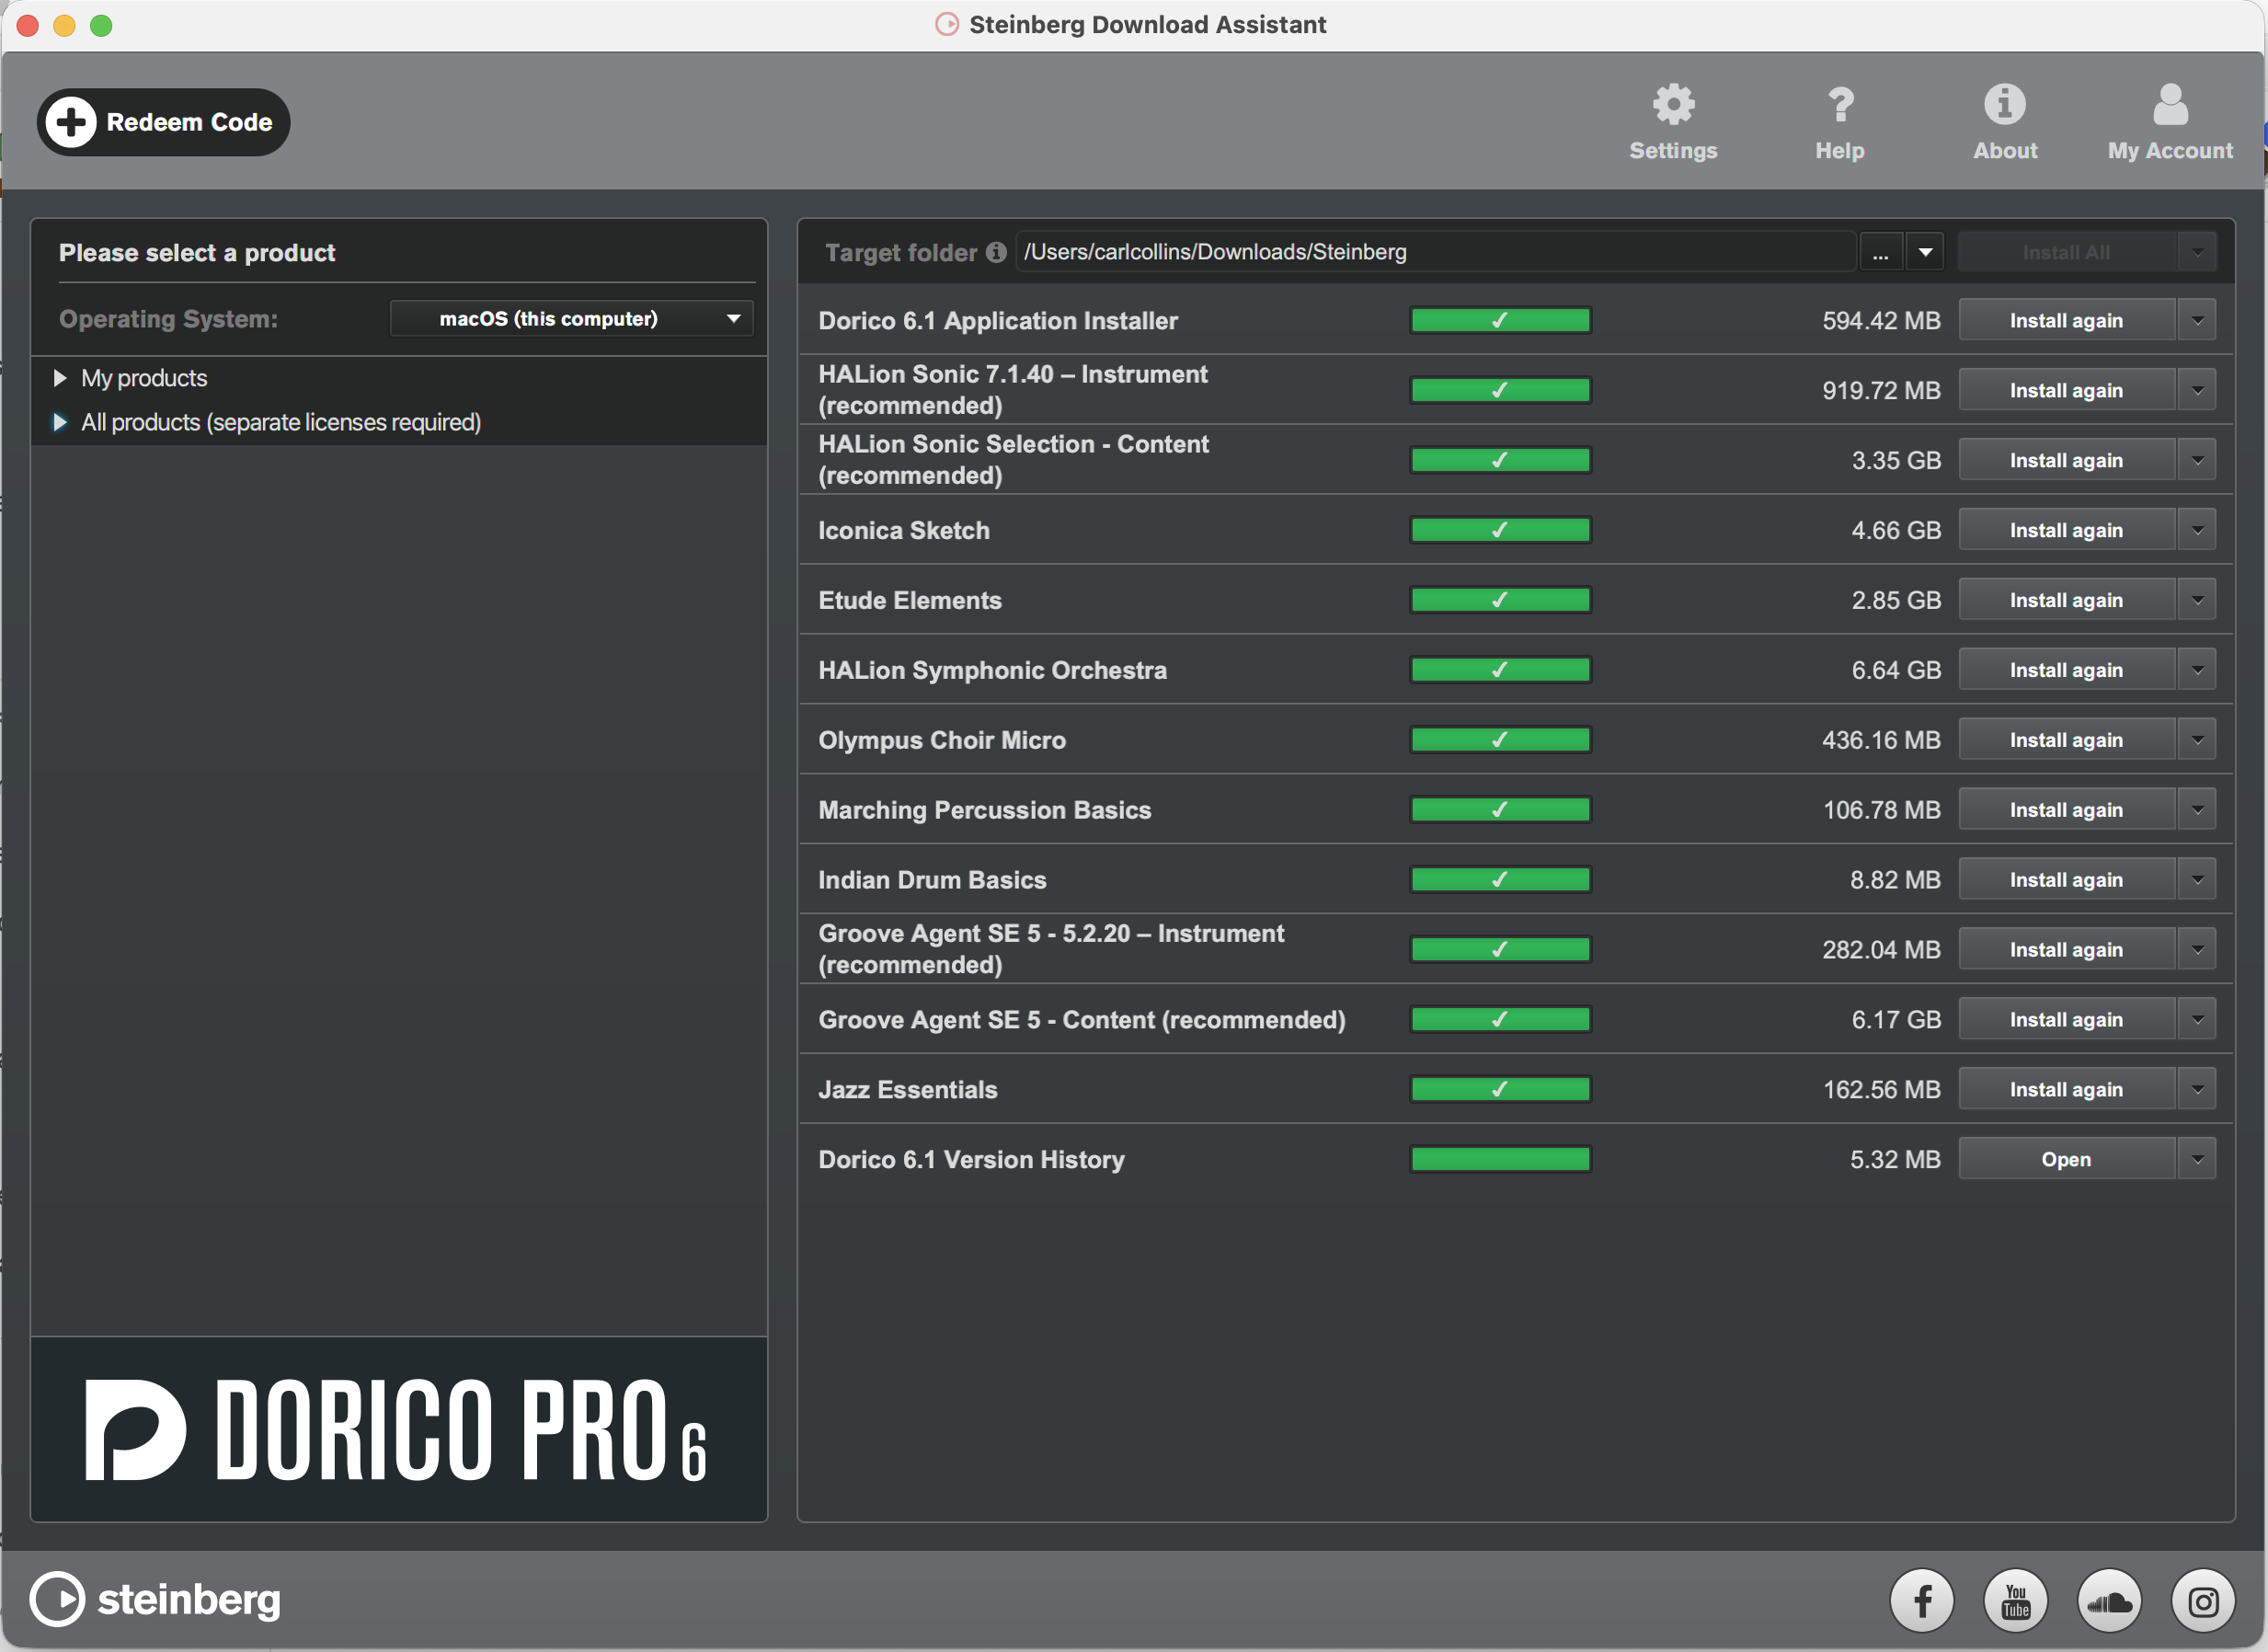The width and height of the screenshot is (2268, 1652).
Task: Open the Settings gear icon
Action: 1673,105
